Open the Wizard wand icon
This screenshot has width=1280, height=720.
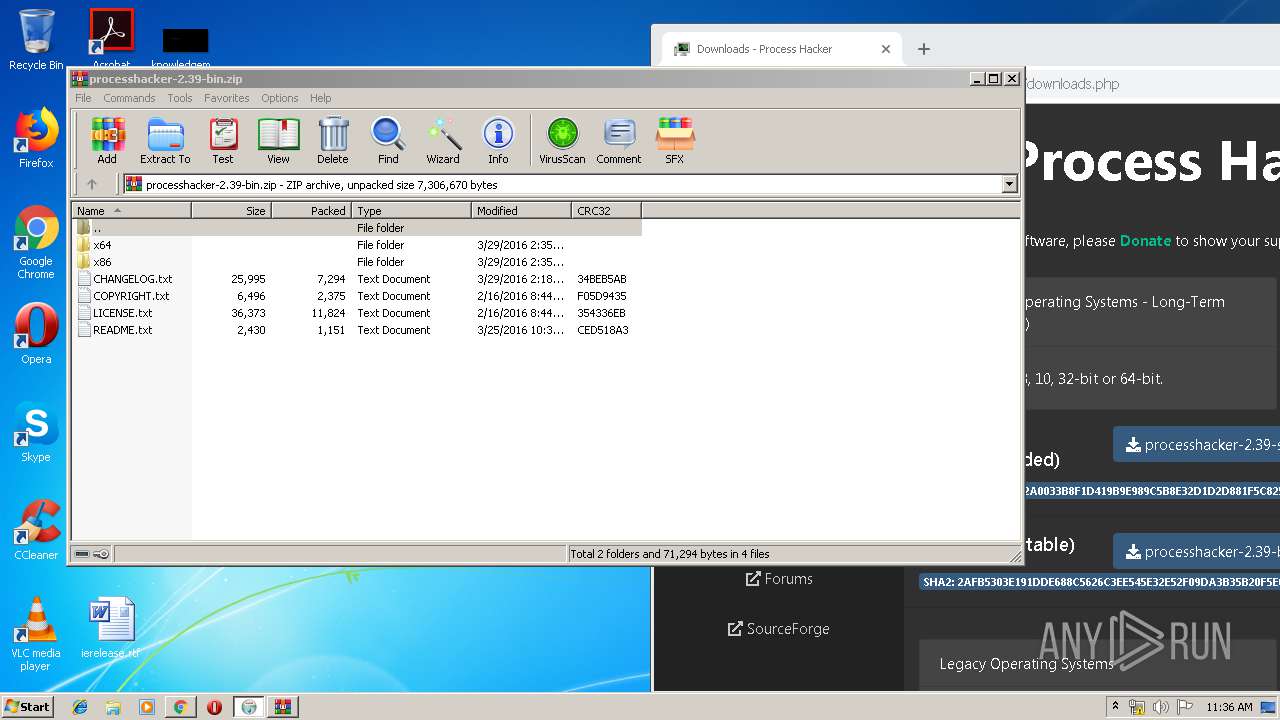coord(443,140)
